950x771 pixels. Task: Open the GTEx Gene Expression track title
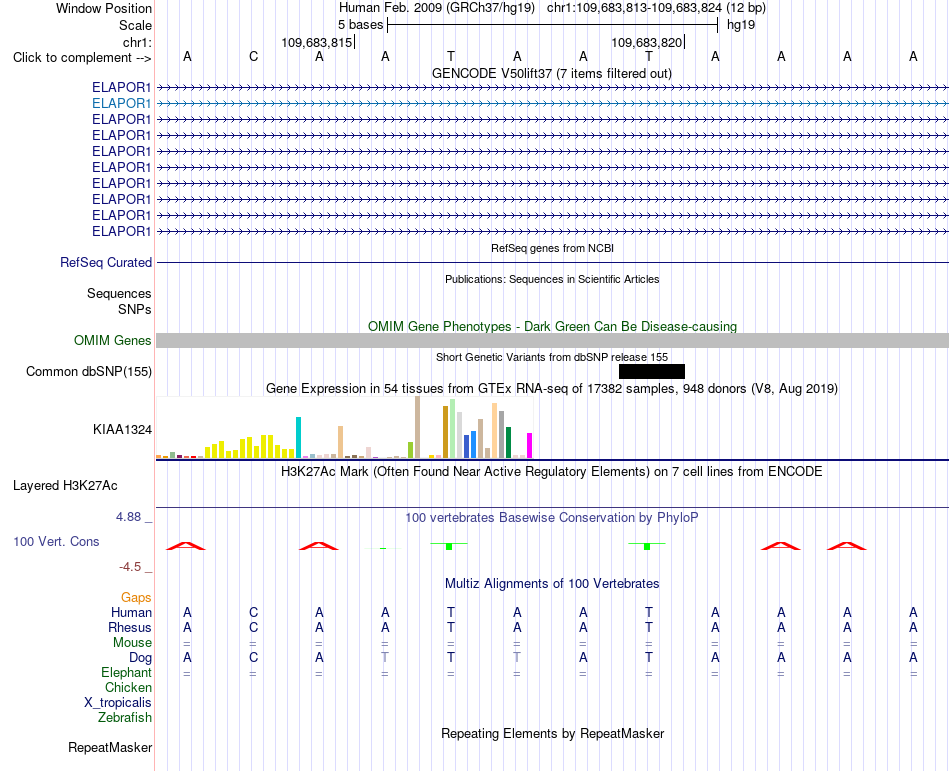[x=552, y=388]
